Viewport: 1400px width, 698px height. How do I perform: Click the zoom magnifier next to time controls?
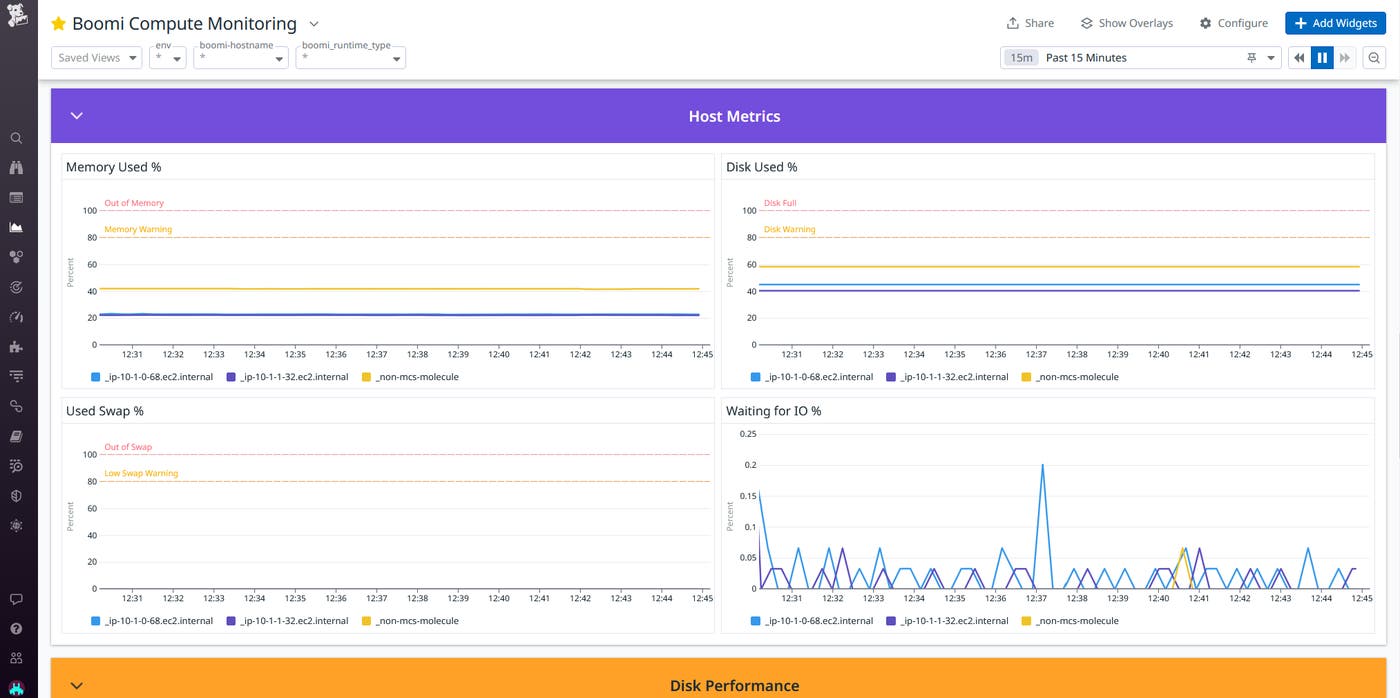(1374, 57)
